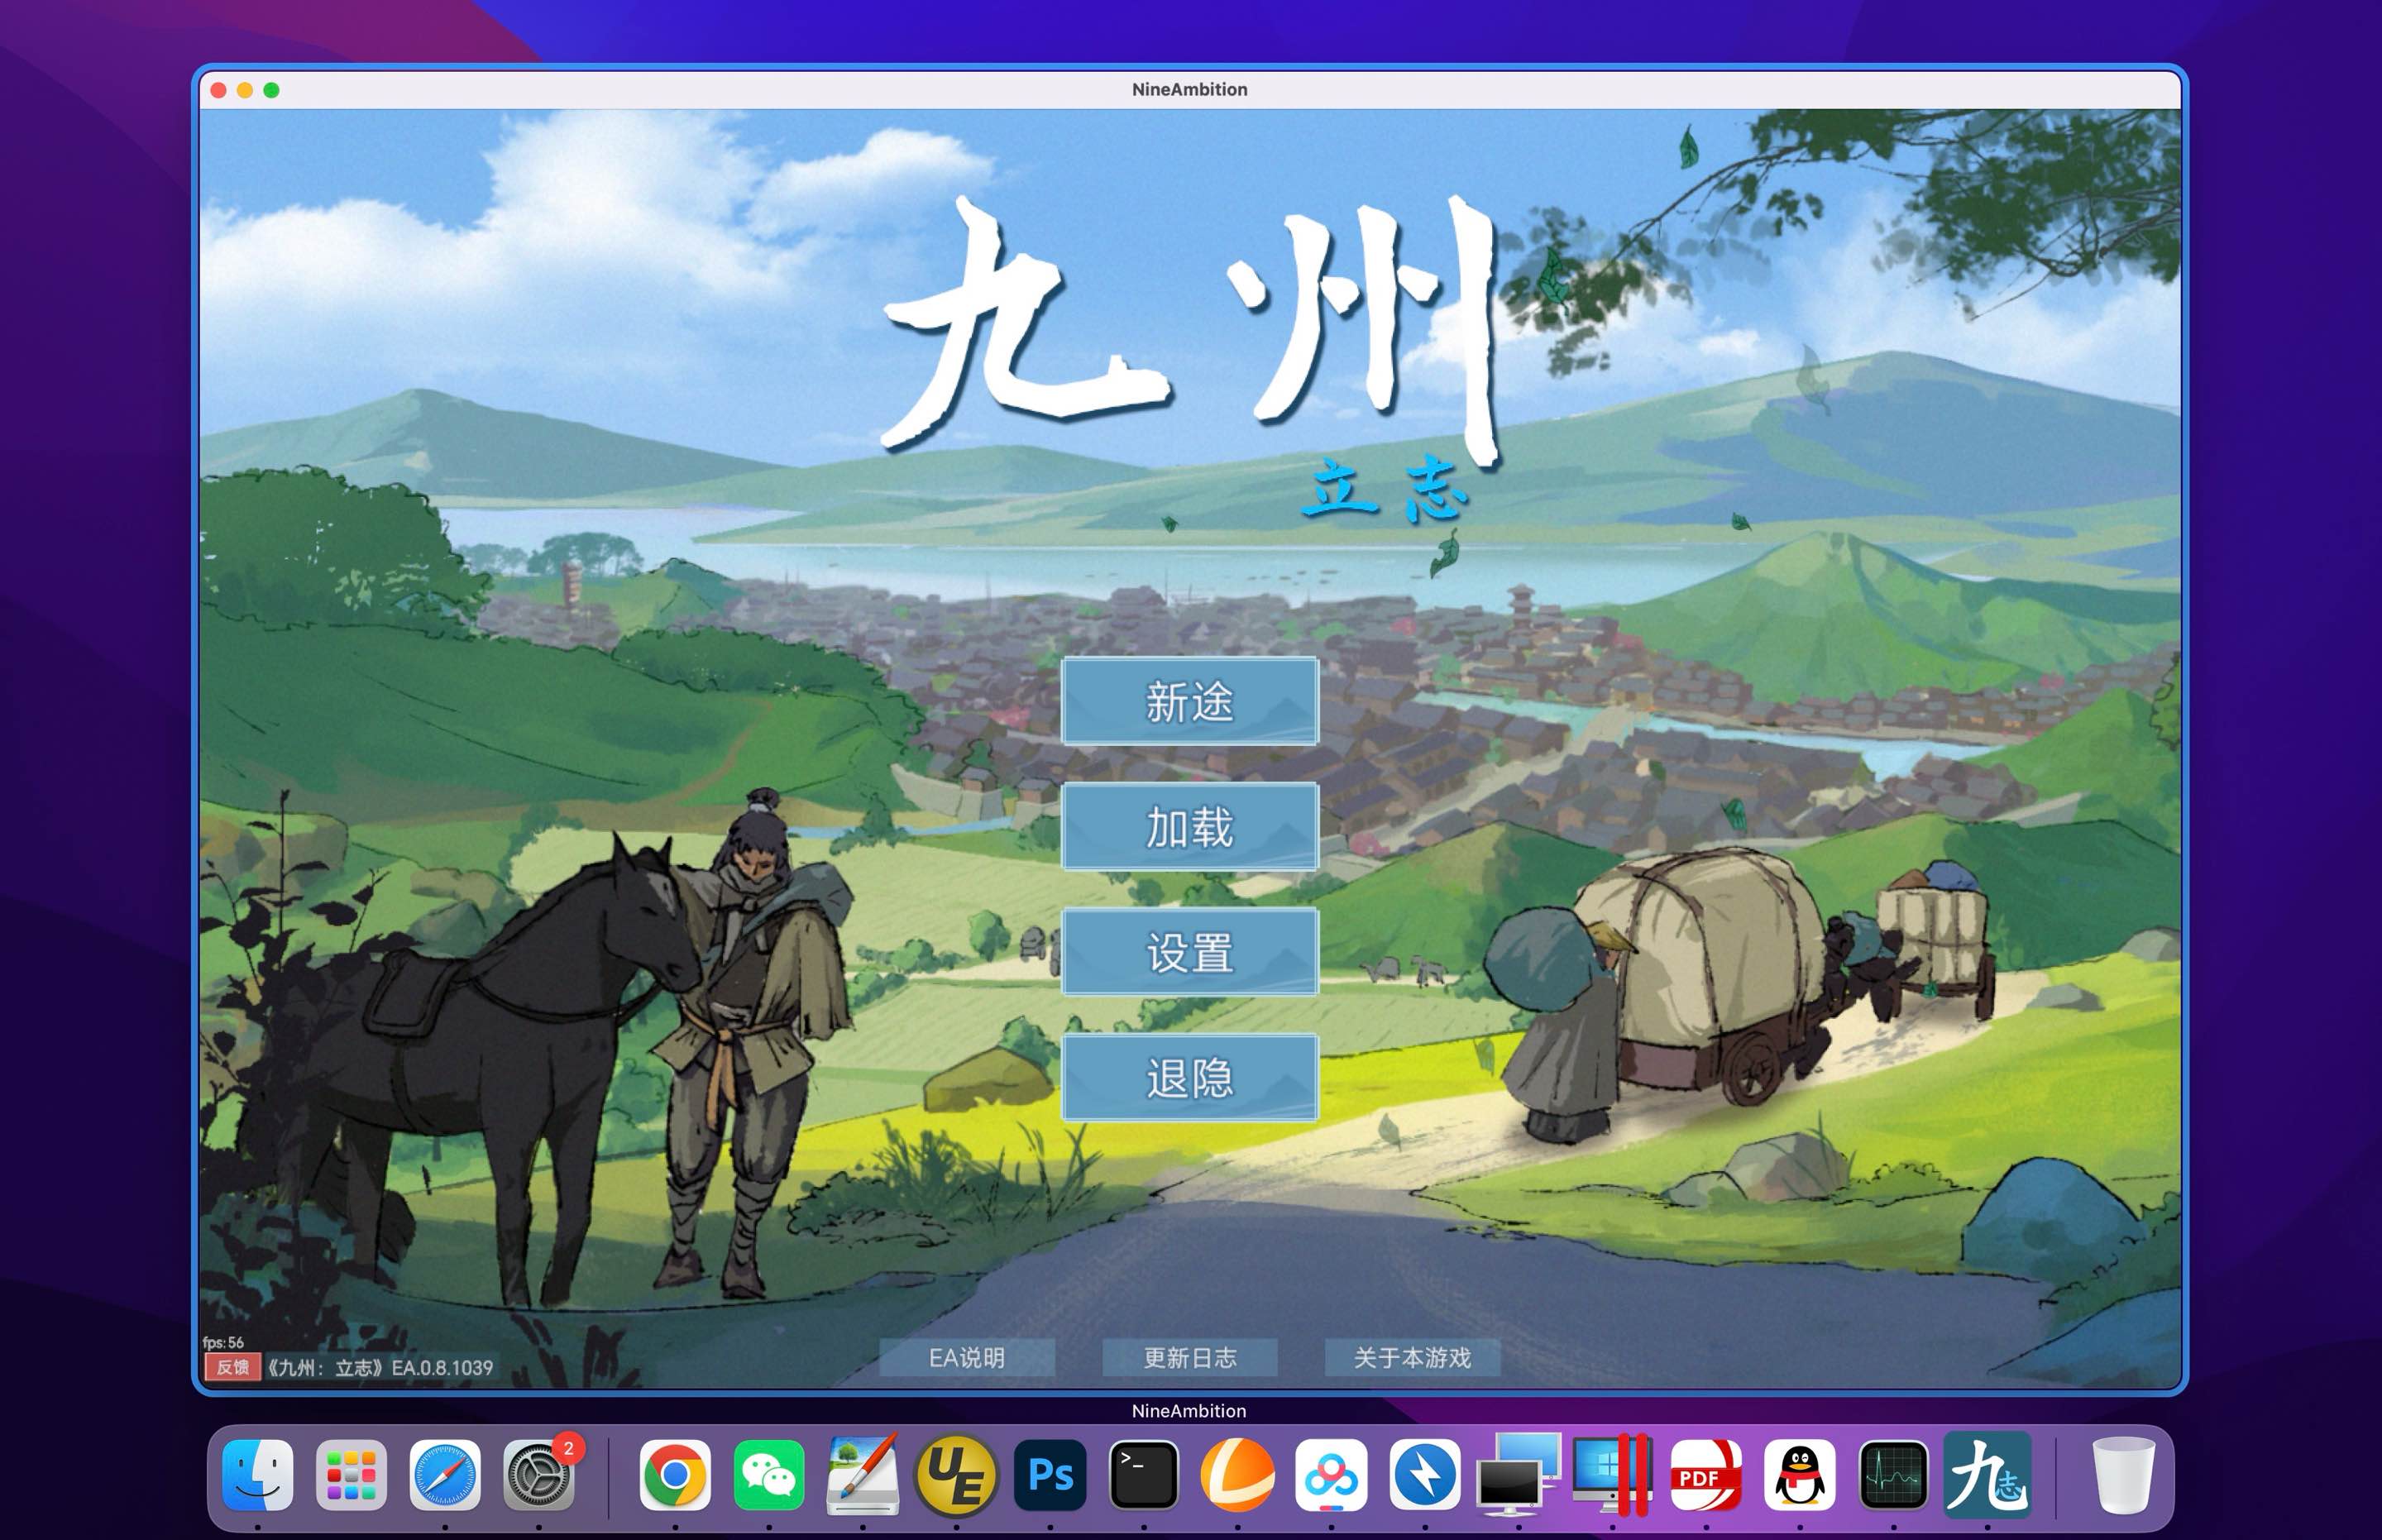This screenshot has height=1540, width=2382.
Task: Open Activity Monitor from the dock
Action: [1893, 1475]
